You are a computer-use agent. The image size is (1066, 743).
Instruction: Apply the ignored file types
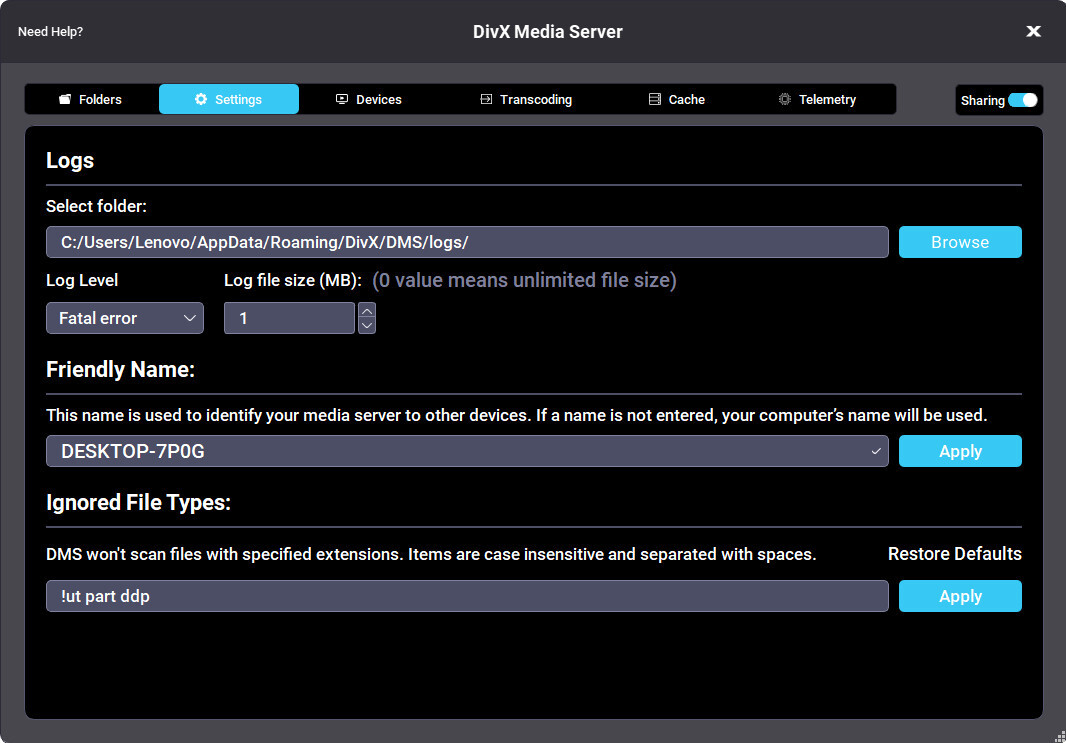click(x=960, y=596)
